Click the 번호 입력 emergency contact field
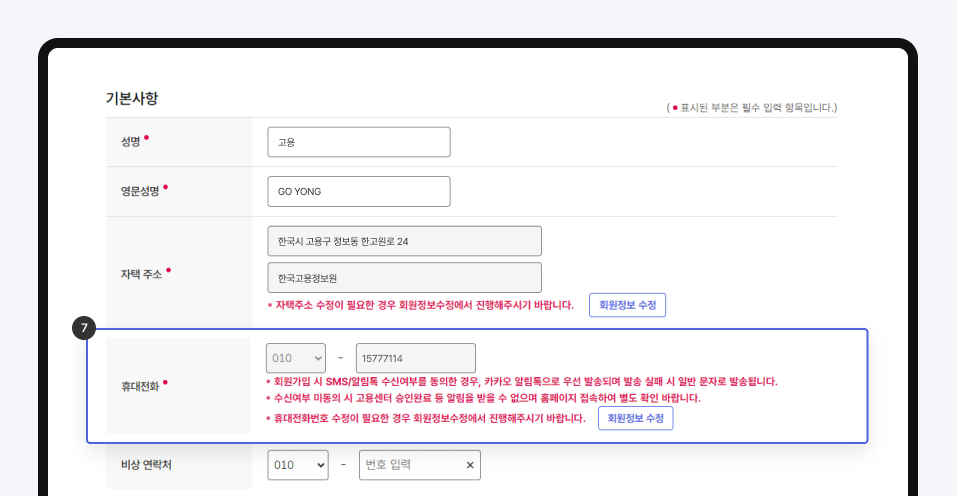The height and width of the screenshot is (496, 957). click(x=420, y=465)
